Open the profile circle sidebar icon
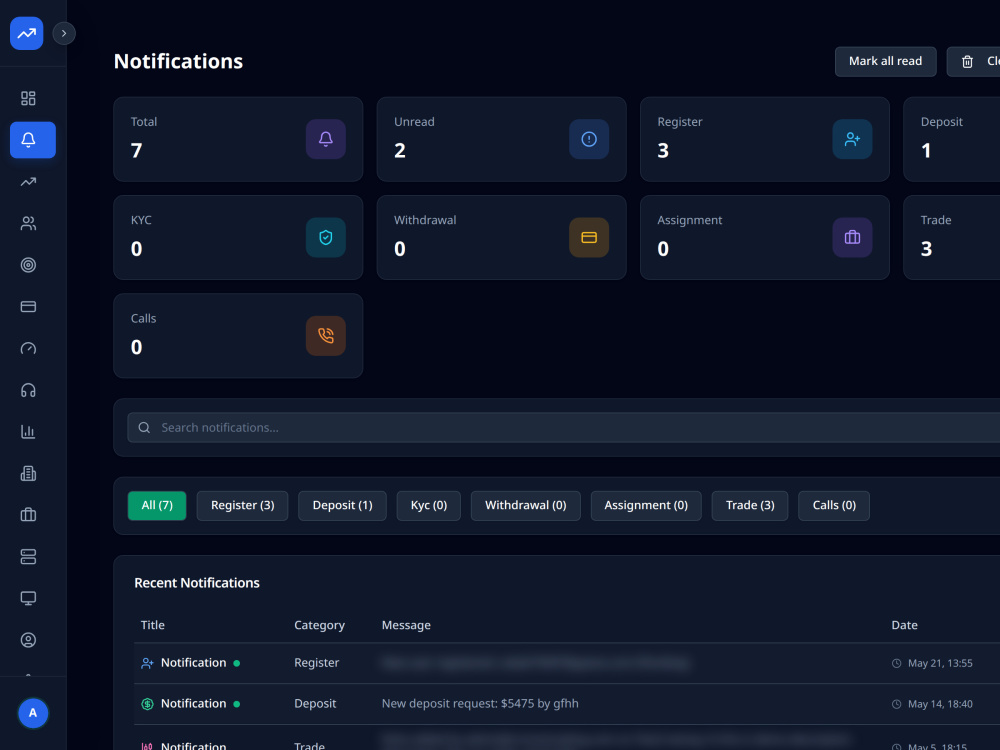The width and height of the screenshot is (1000, 750). point(28,640)
